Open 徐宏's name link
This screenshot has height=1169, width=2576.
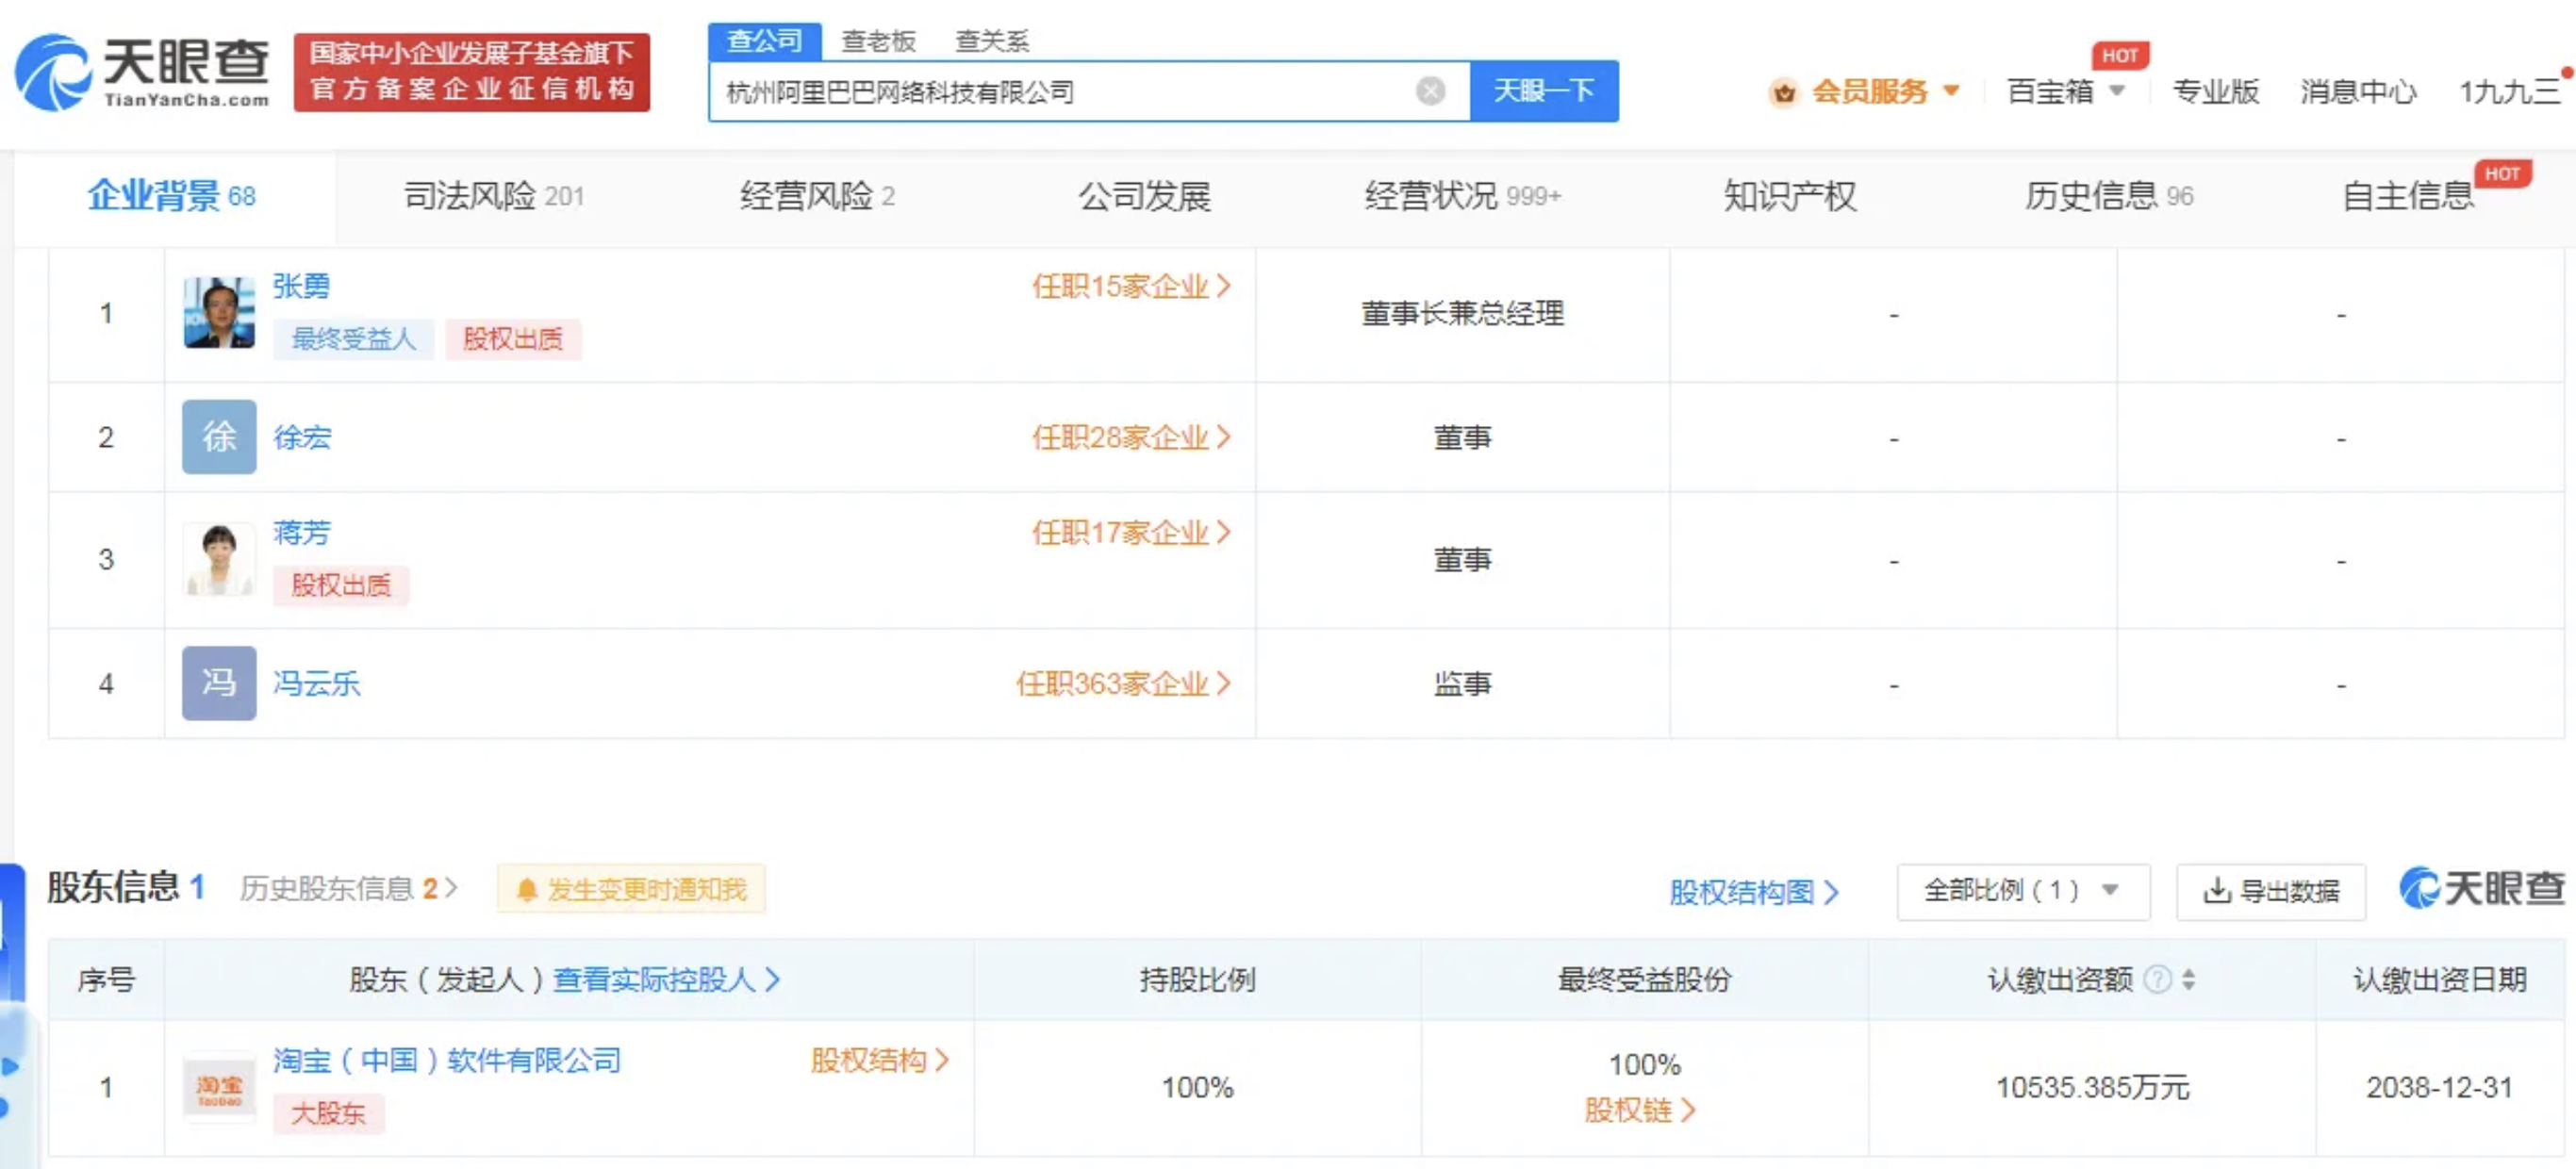pyautogui.click(x=302, y=437)
